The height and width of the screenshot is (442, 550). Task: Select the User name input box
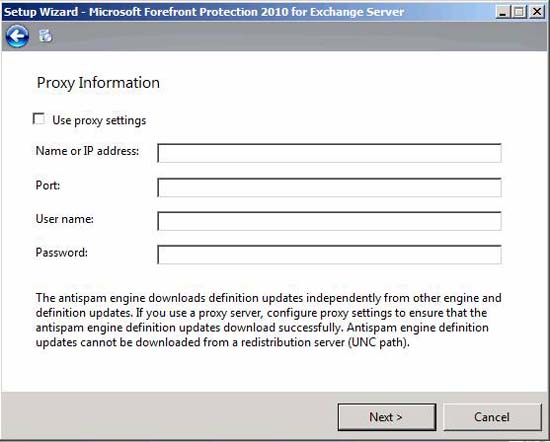tap(329, 221)
